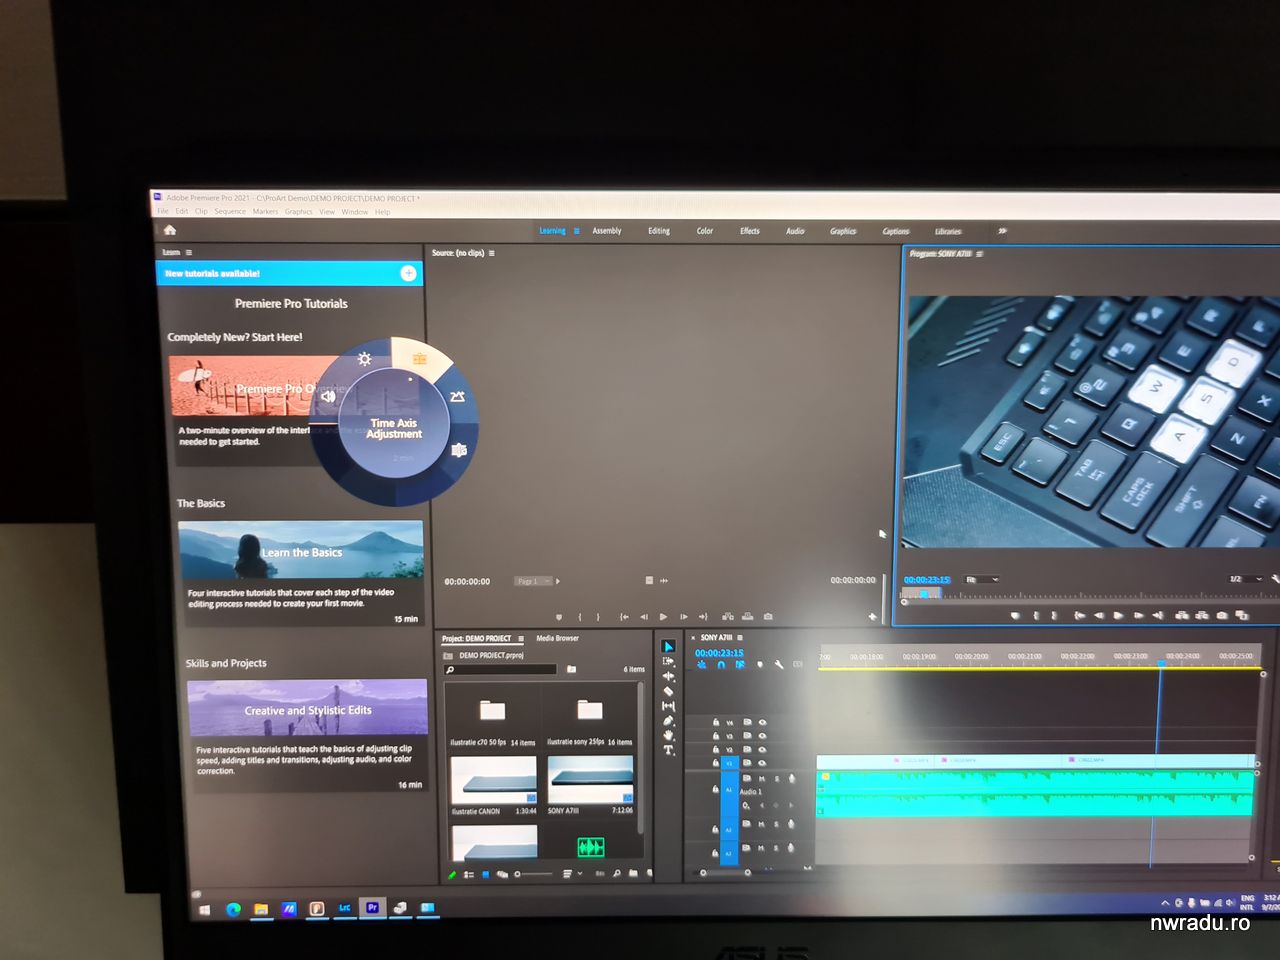Click the Add Marker icon in timeline

760,664
